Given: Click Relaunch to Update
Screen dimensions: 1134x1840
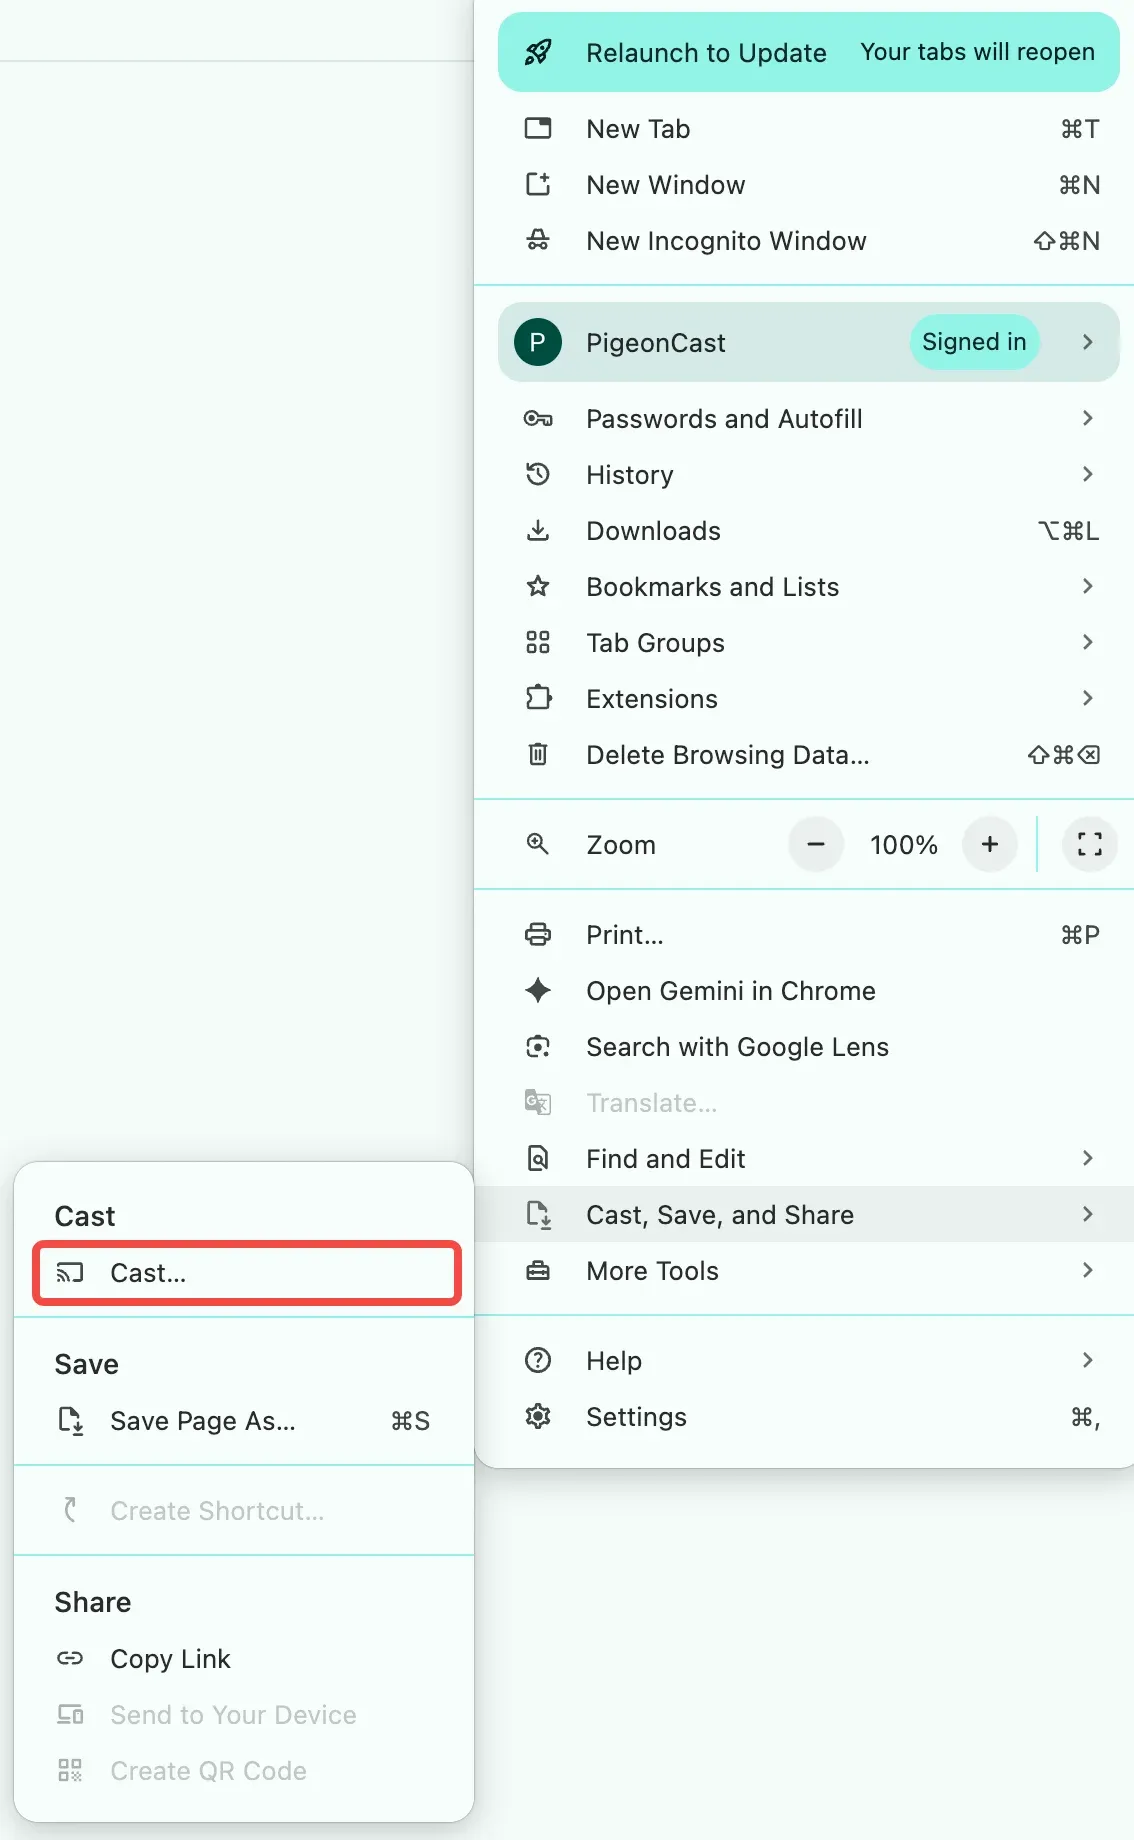Looking at the screenshot, I should [809, 52].
